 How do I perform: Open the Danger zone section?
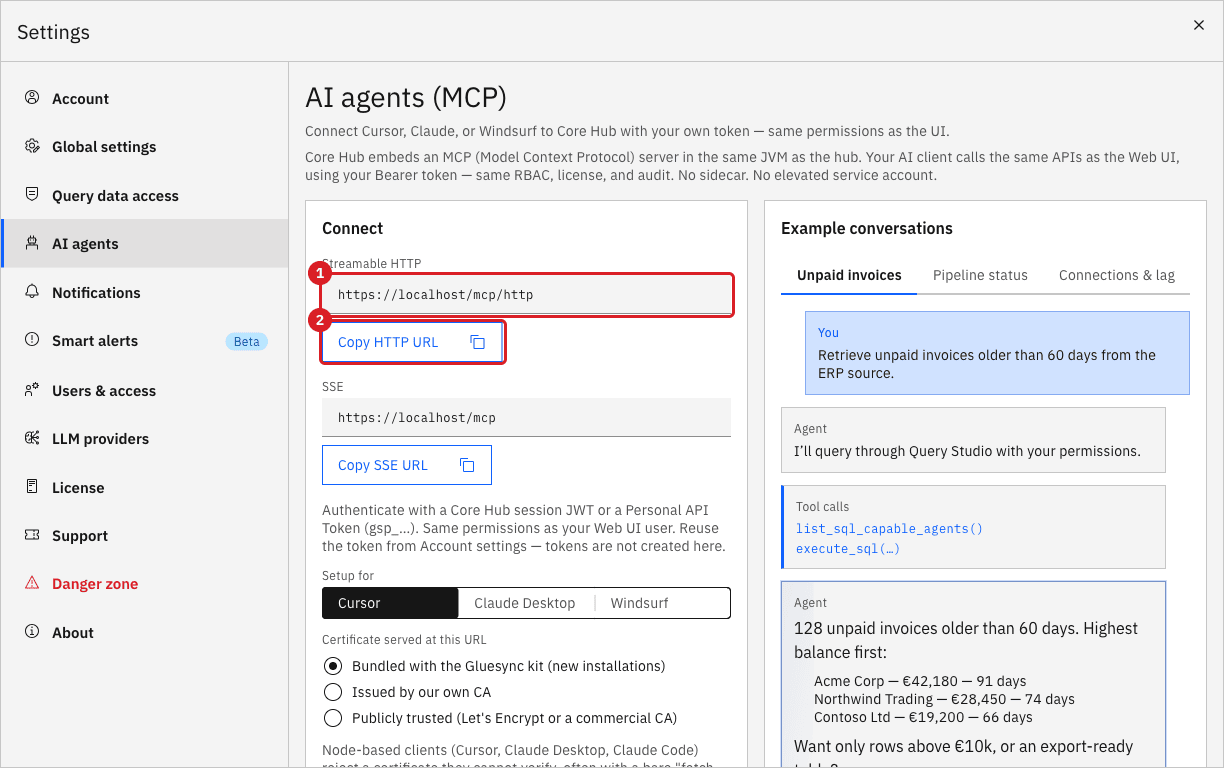[x=145, y=583]
